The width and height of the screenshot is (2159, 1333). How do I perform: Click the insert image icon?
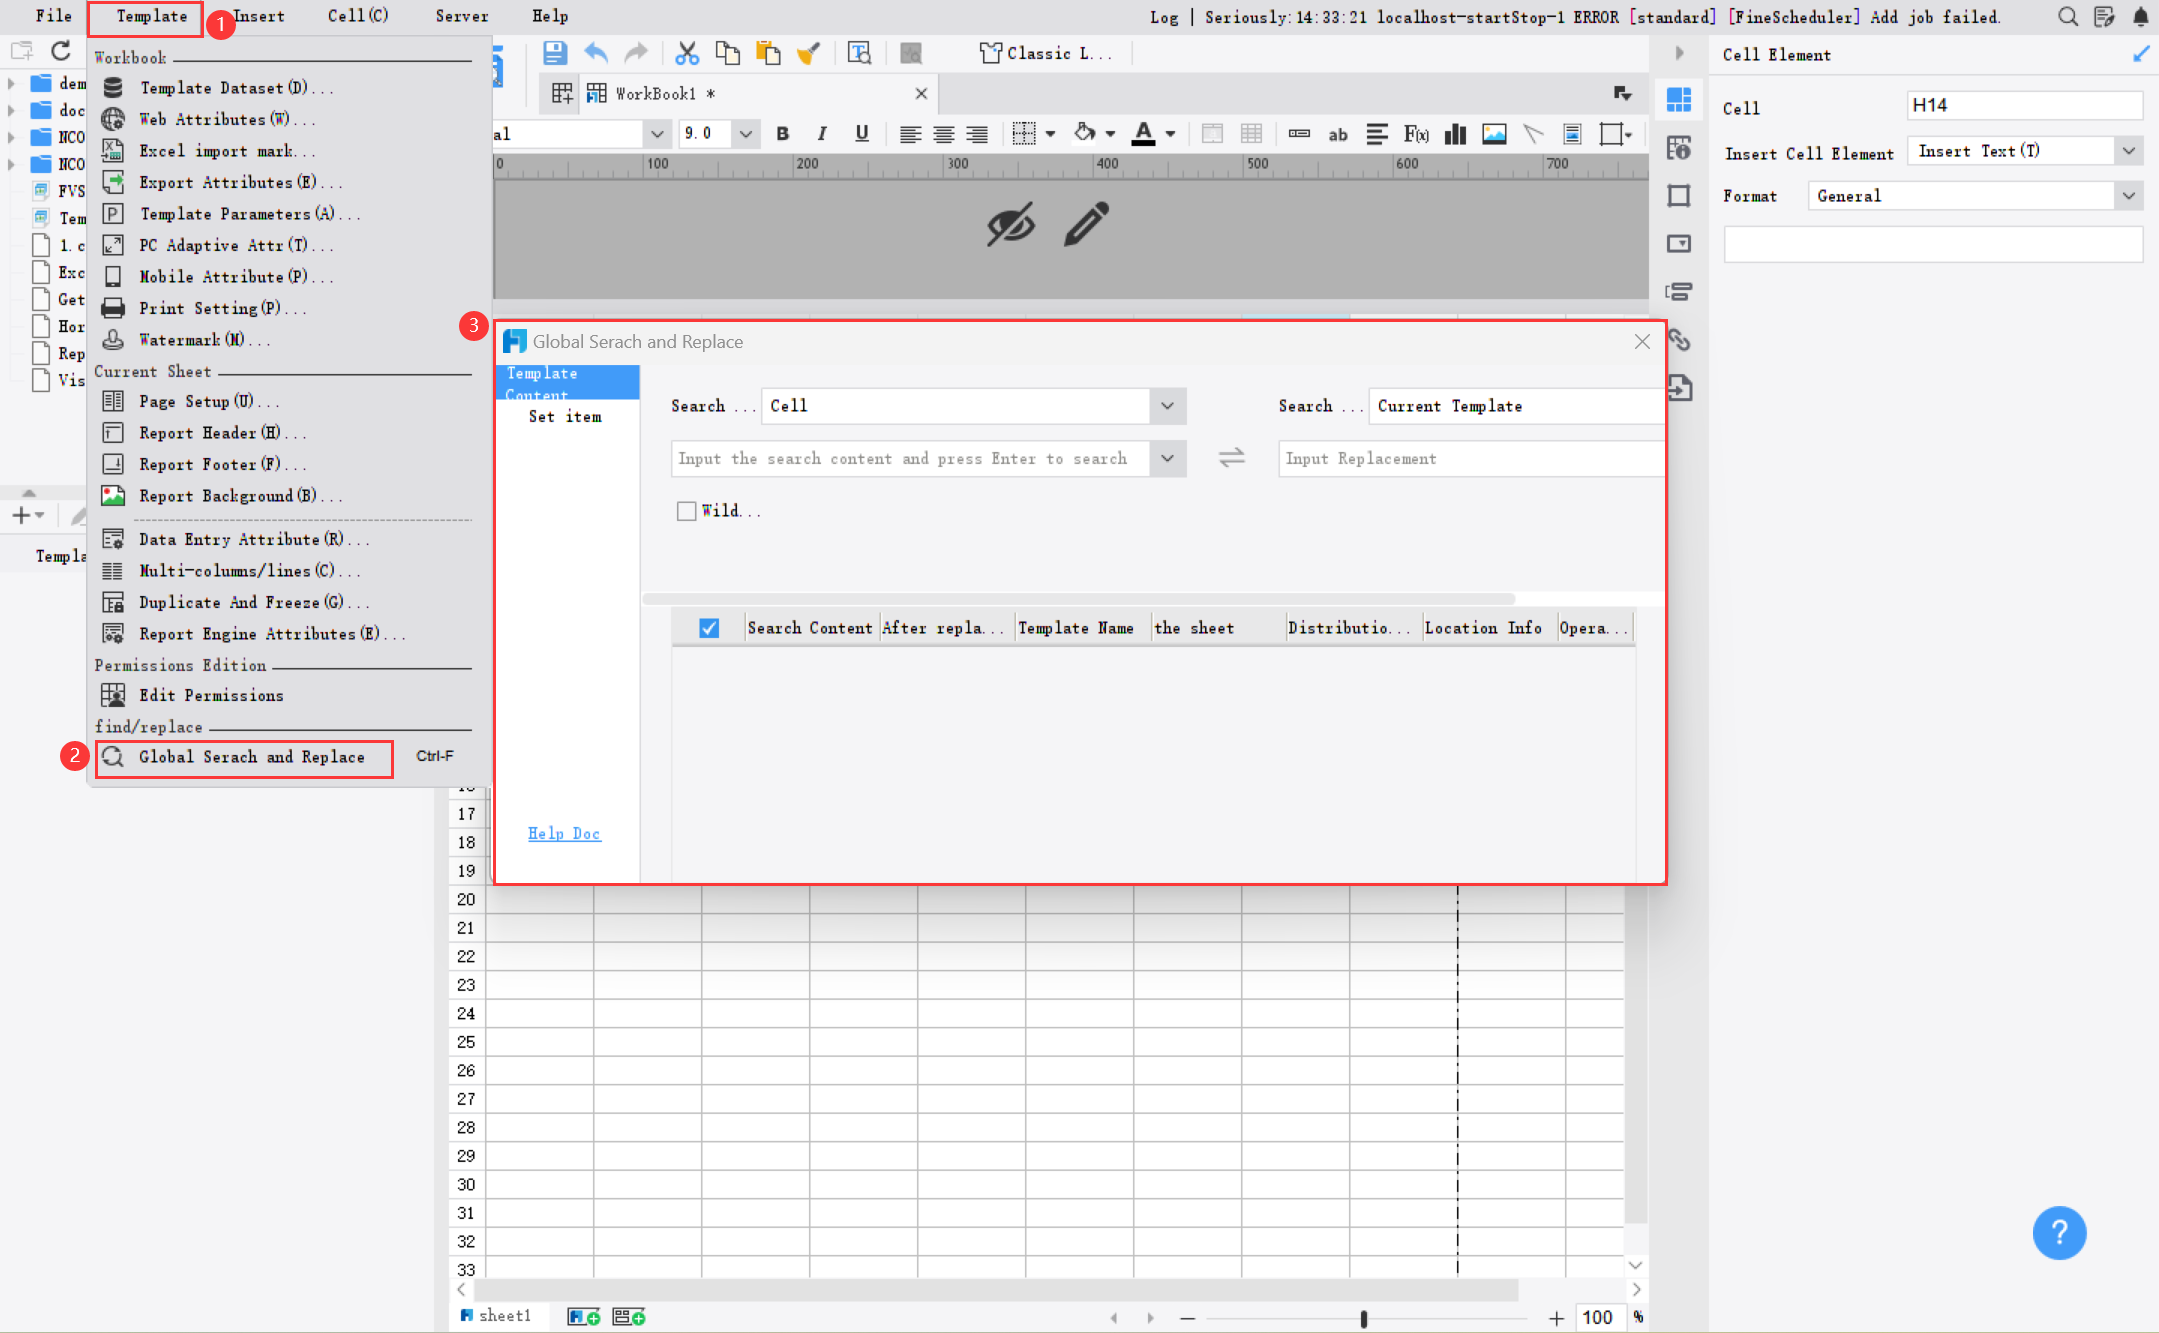(1494, 134)
